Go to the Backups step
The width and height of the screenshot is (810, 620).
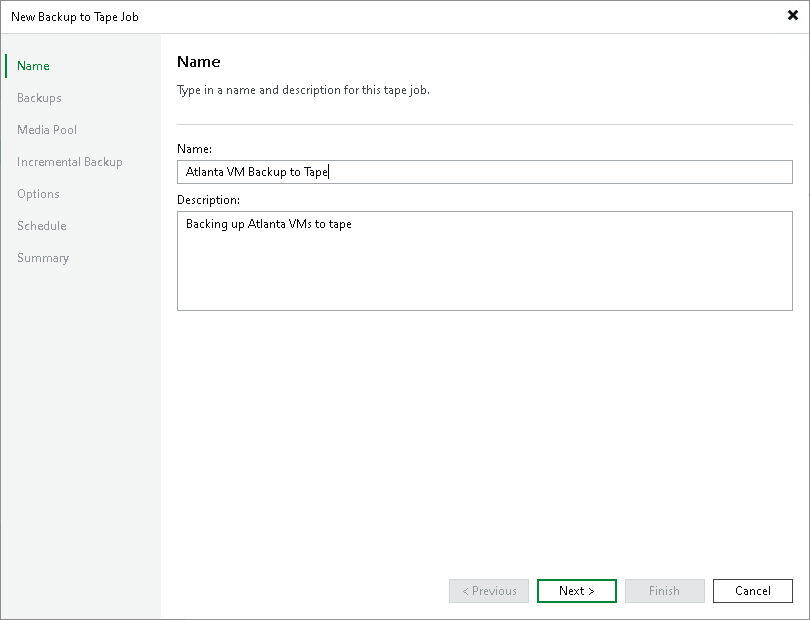(39, 98)
